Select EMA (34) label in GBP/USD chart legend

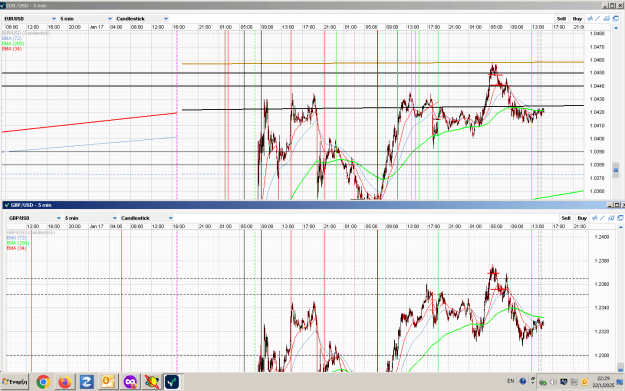coord(17,248)
